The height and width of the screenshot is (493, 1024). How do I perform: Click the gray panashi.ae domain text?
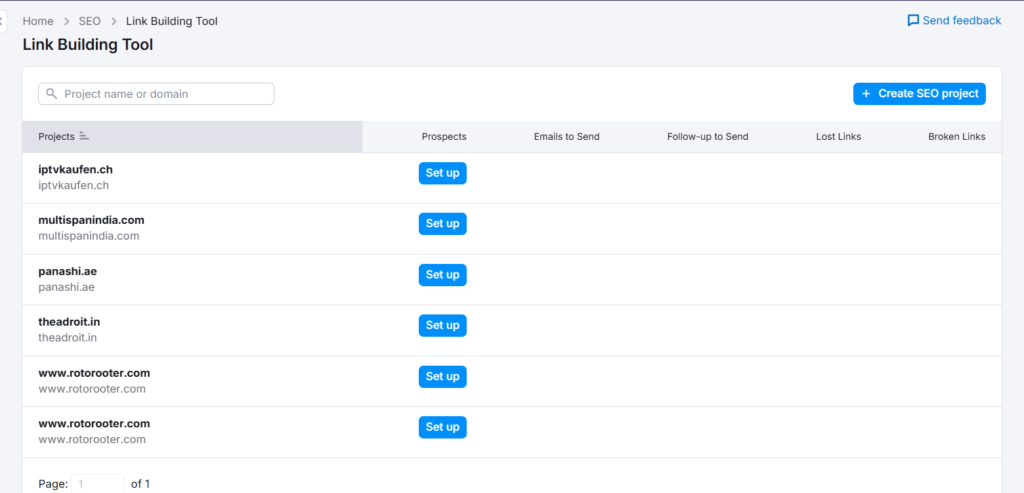click(x=67, y=287)
